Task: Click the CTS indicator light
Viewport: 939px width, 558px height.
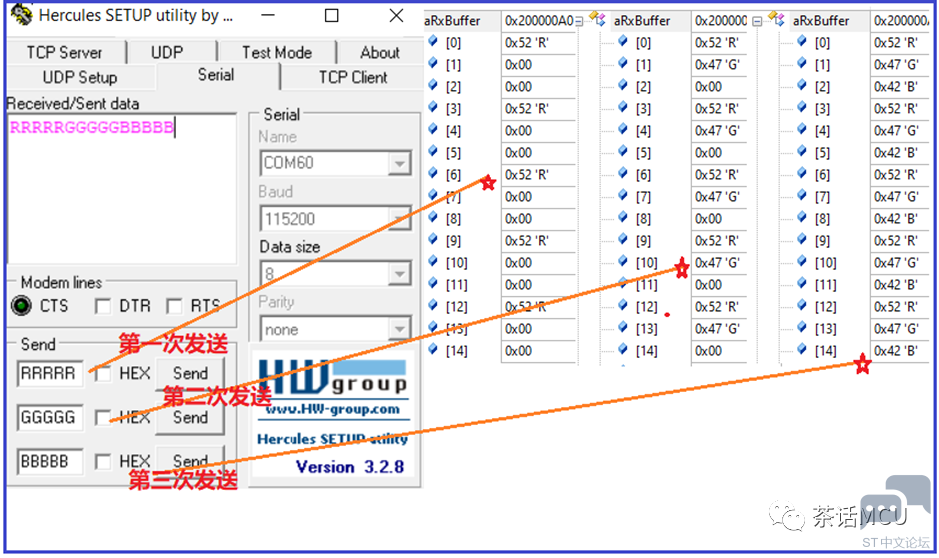Action: (x=22, y=306)
